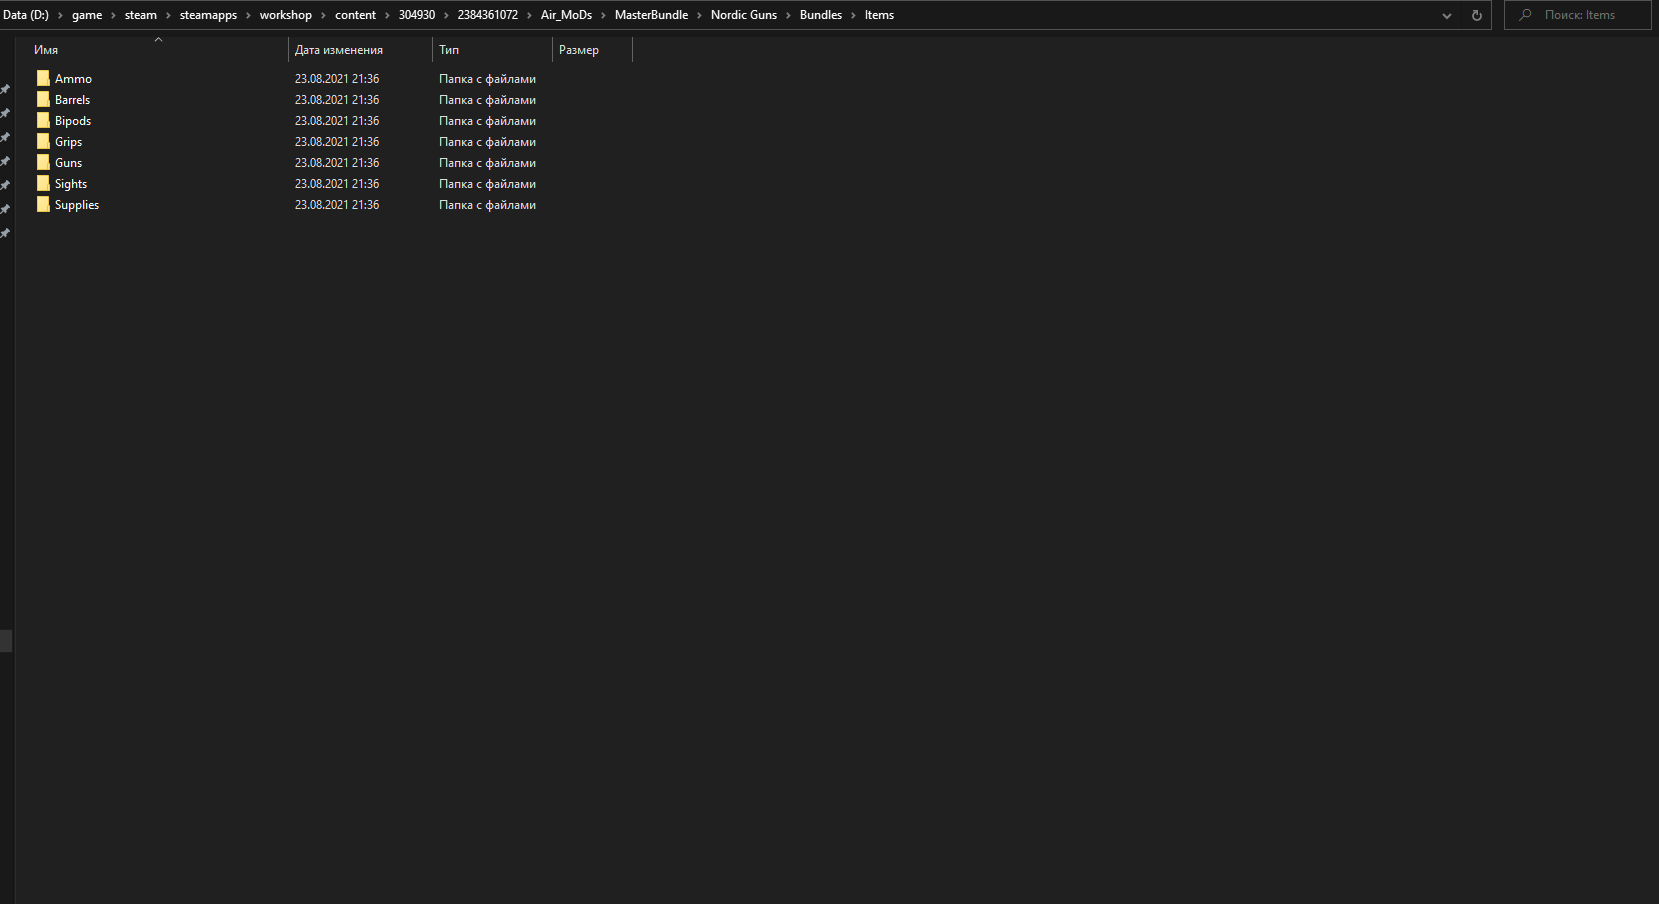This screenshot has width=1659, height=904.
Task: Select the Barrels folder name
Action: pyautogui.click(x=72, y=100)
